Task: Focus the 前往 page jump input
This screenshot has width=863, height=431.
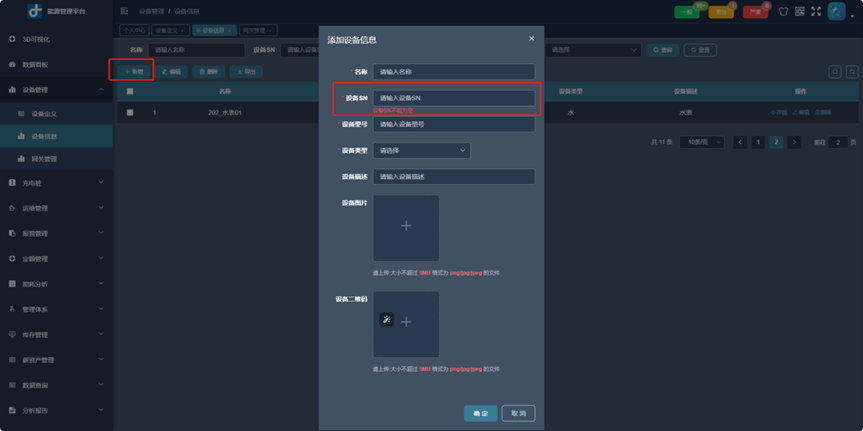Action: tap(838, 142)
